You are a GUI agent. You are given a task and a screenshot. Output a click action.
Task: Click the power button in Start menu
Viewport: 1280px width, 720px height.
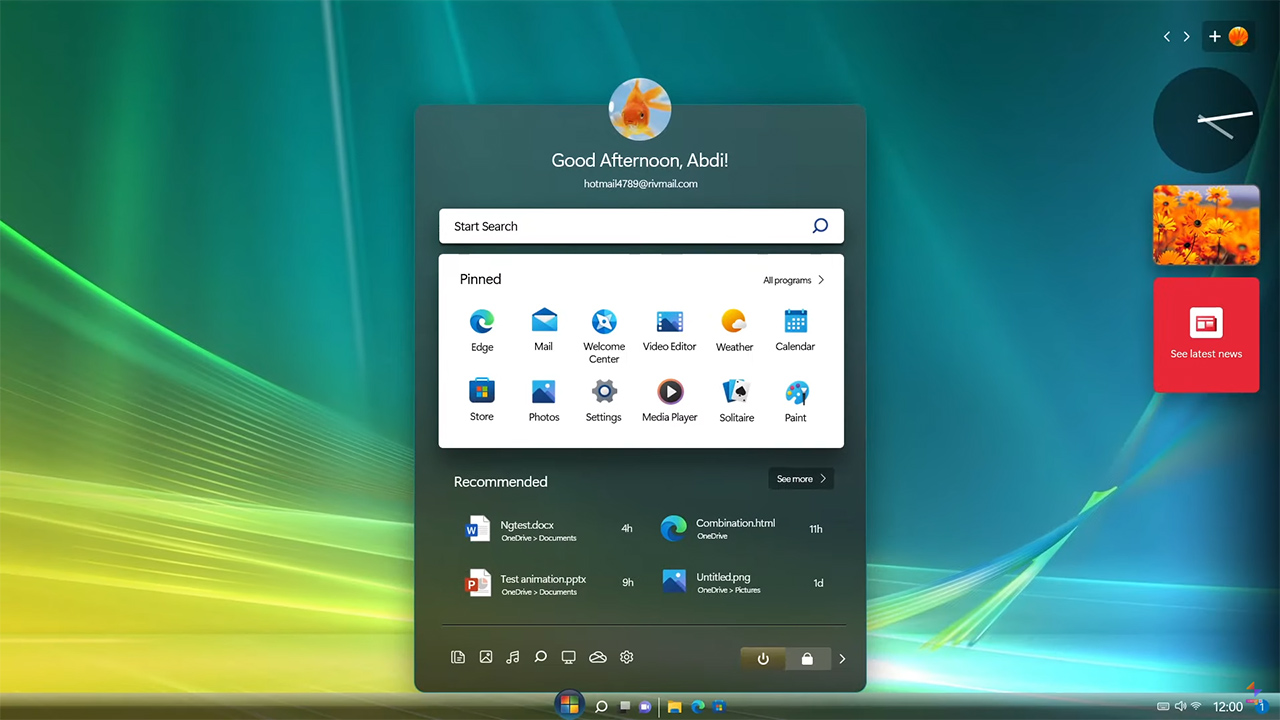pyautogui.click(x=763, y=658)
